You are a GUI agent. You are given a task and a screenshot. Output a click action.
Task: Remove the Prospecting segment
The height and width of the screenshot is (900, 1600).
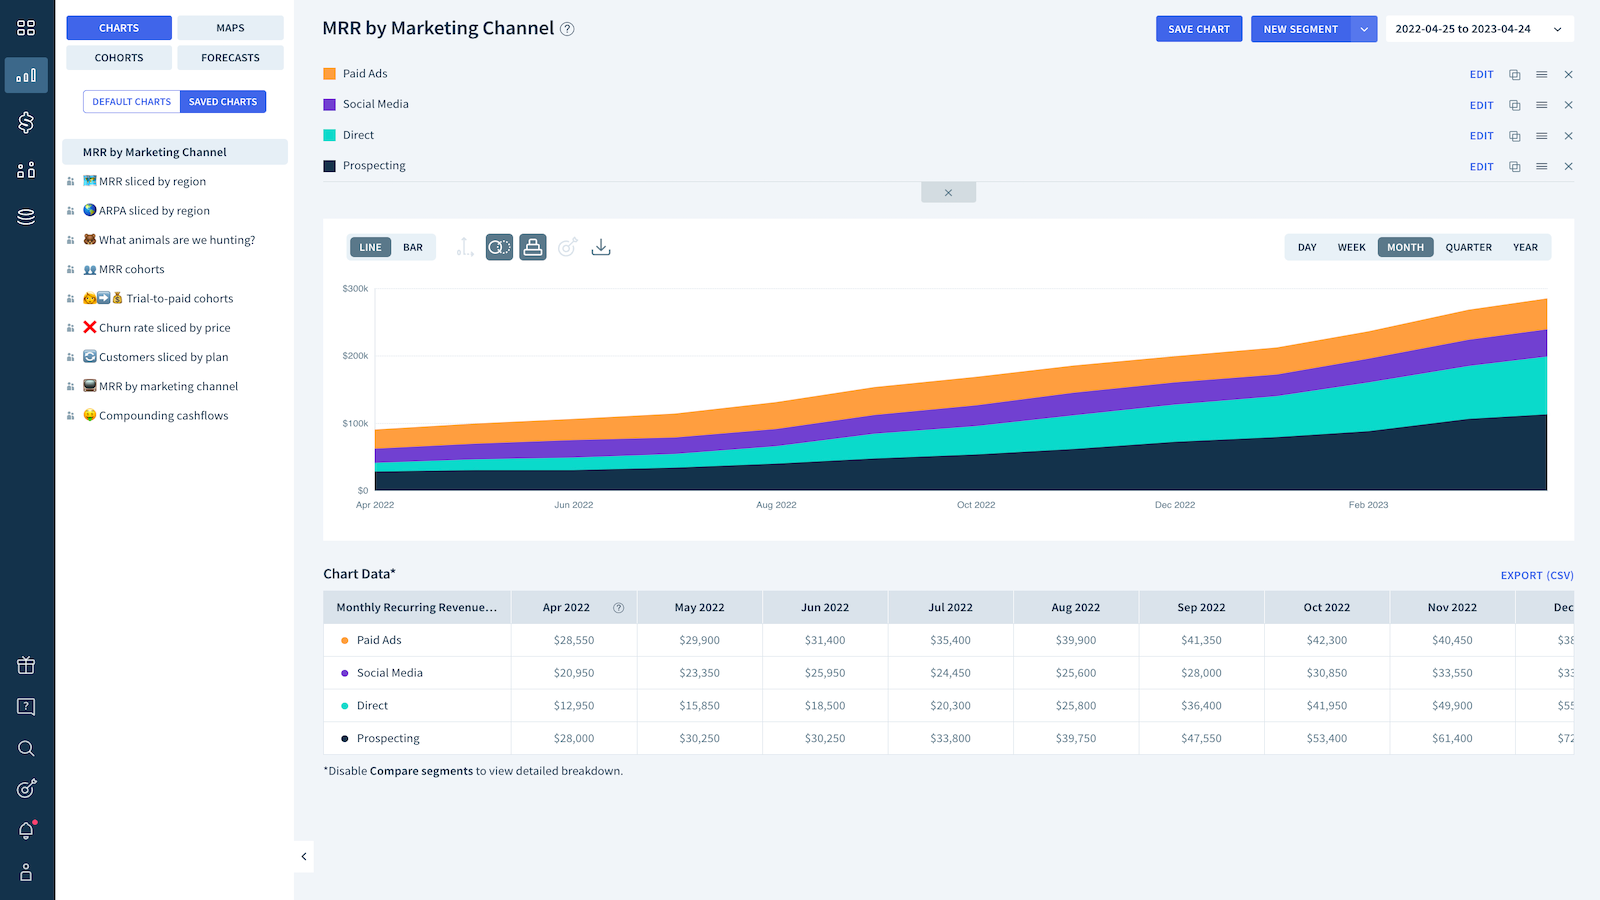point(1568,167)
